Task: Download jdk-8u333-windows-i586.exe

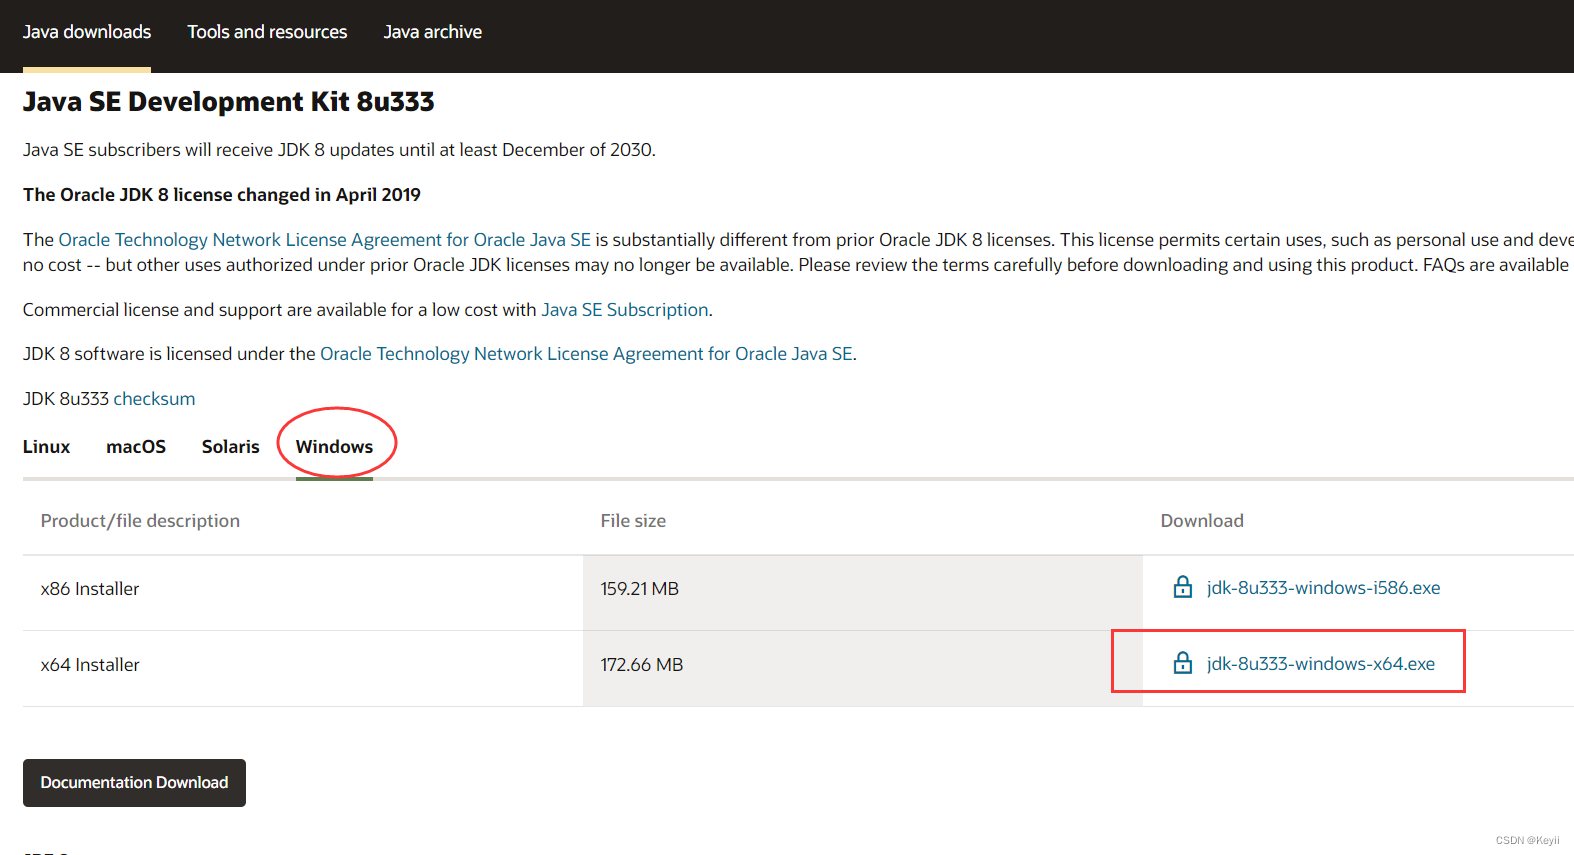Action: 1323,588
